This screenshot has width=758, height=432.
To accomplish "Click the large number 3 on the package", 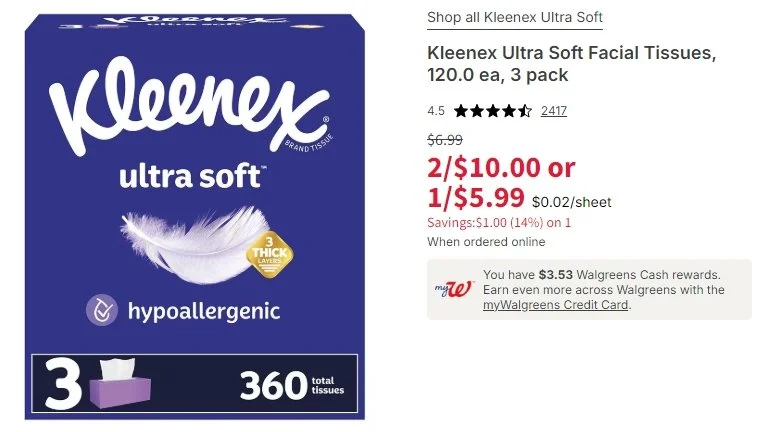I will click(x=63, y=385).
